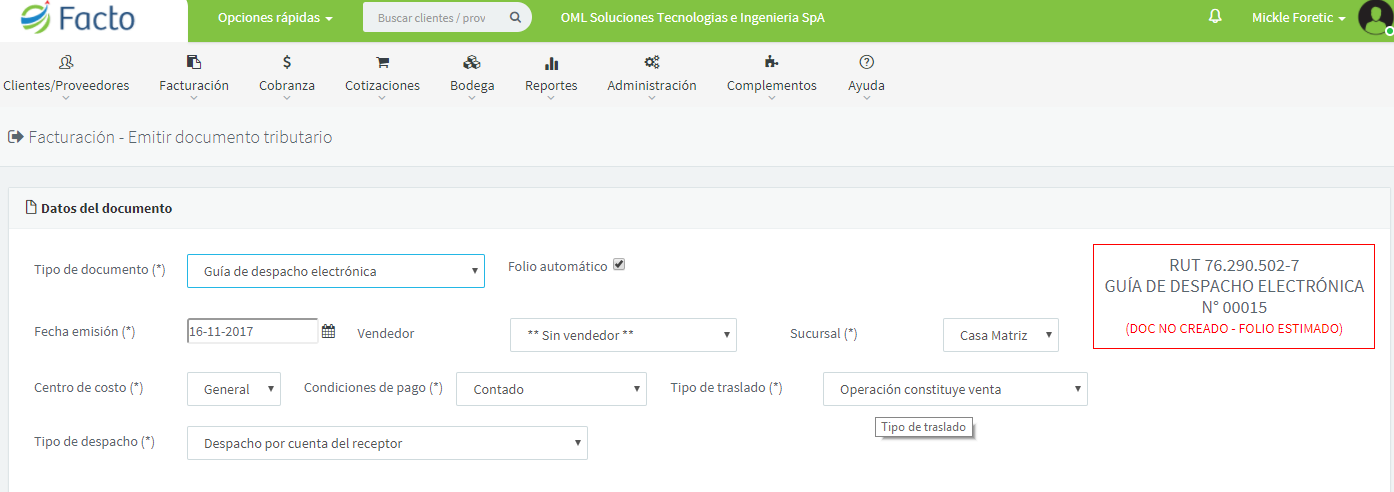
Task: Open the Tipo de documento dropdown
Action: 336,271
